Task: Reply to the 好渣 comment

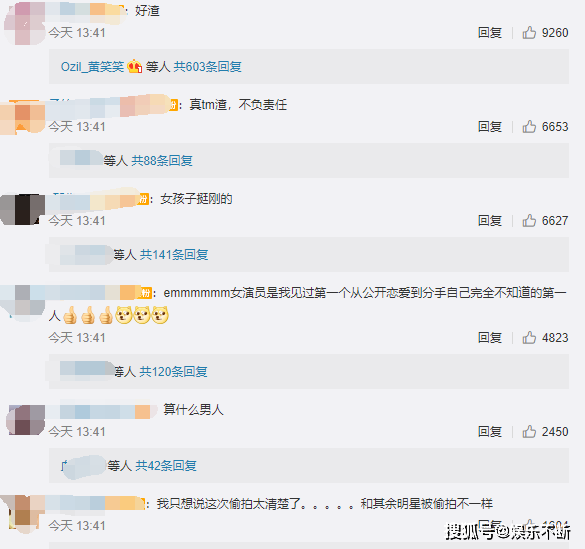Action: pos(489,33)
